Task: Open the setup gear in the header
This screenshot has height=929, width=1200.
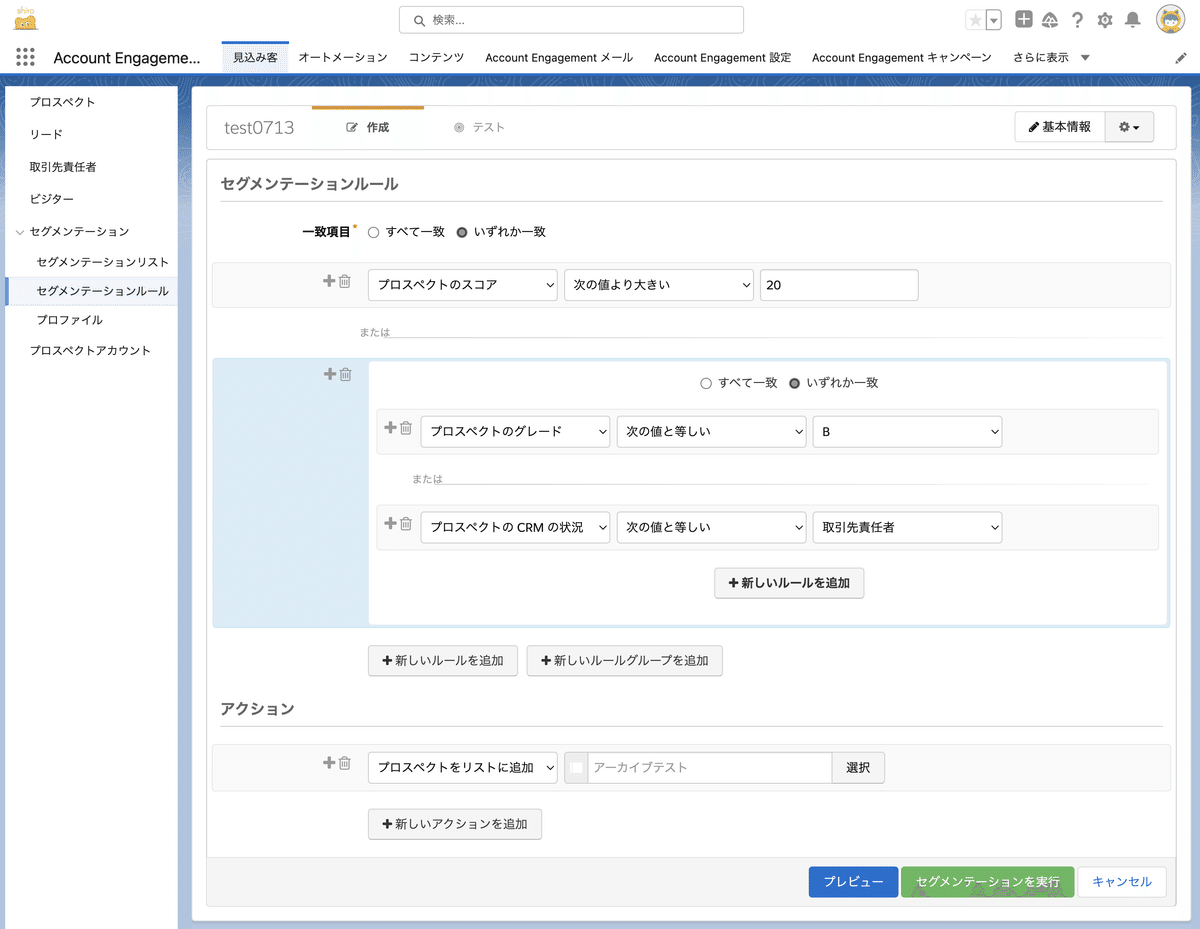Action: click(1105, 20)
